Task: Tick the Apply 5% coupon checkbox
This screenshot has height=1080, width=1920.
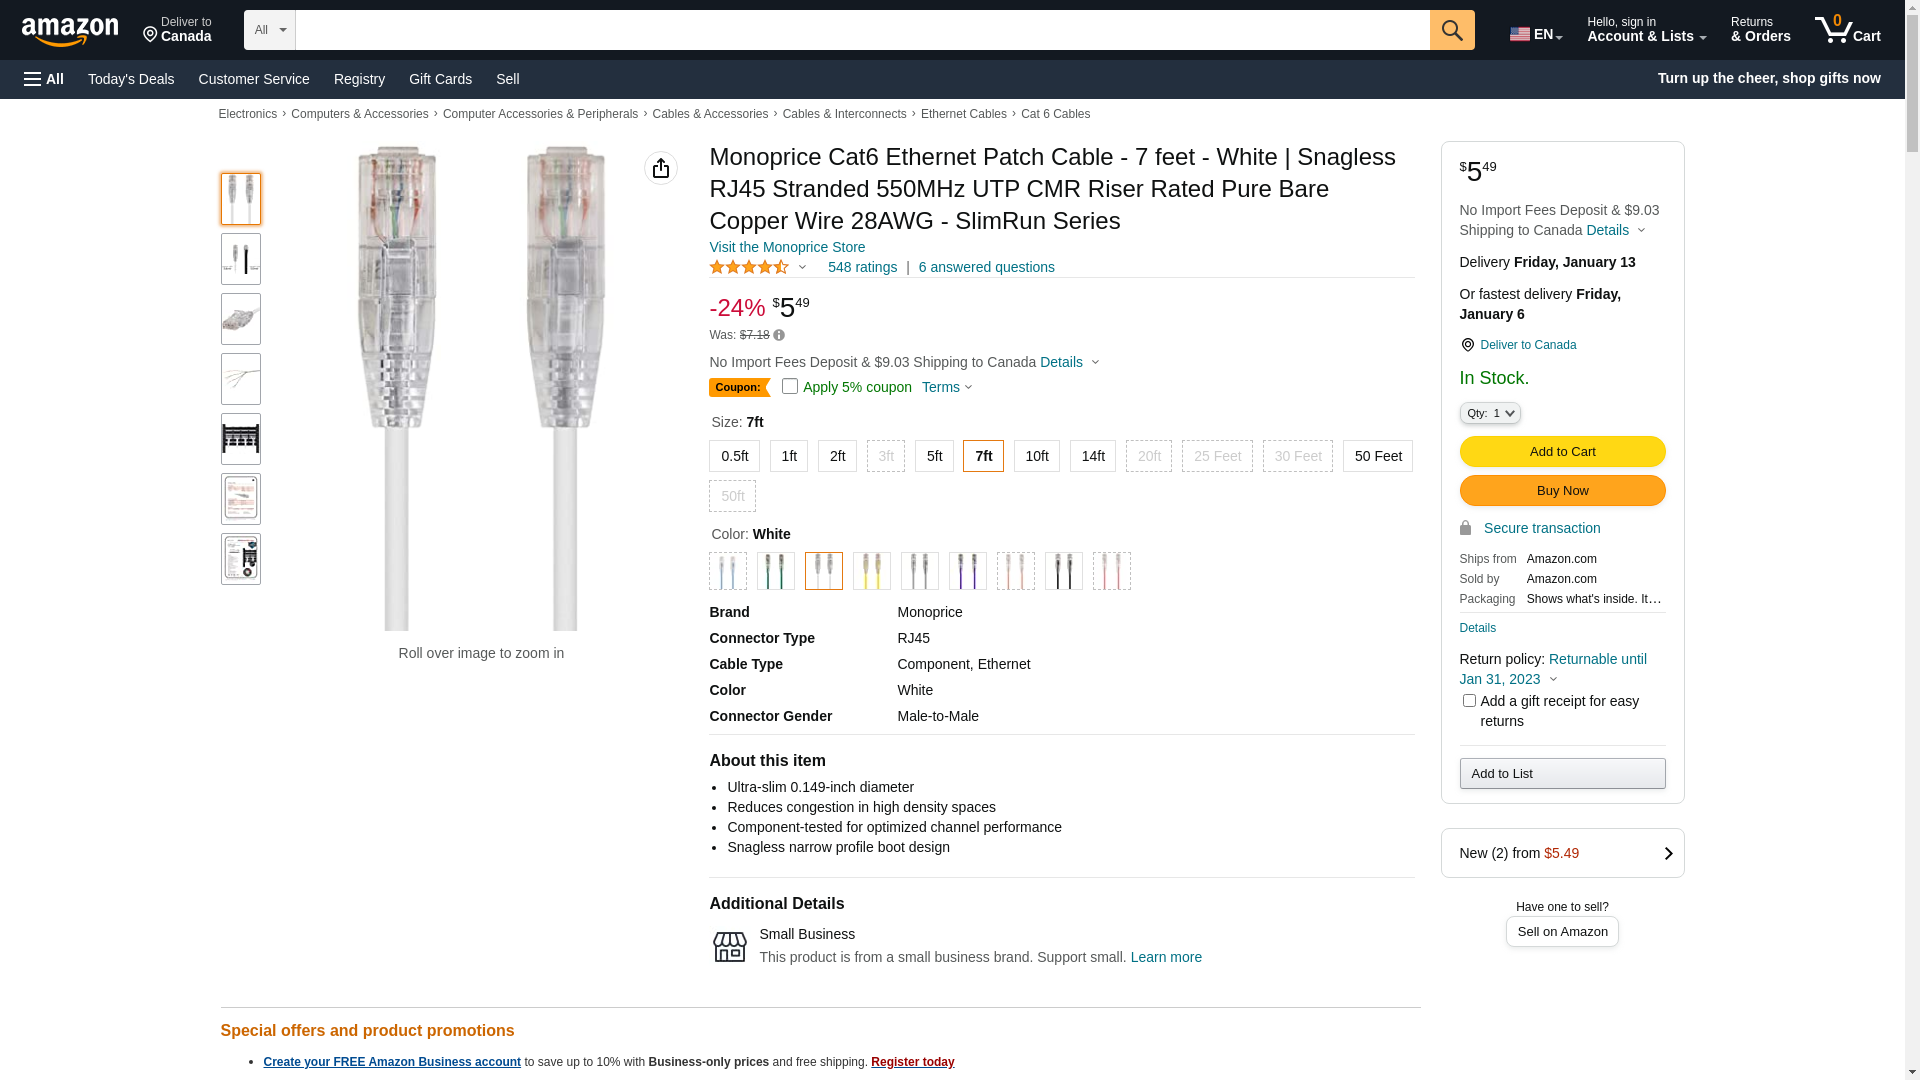Action: (x=790, y=386)
